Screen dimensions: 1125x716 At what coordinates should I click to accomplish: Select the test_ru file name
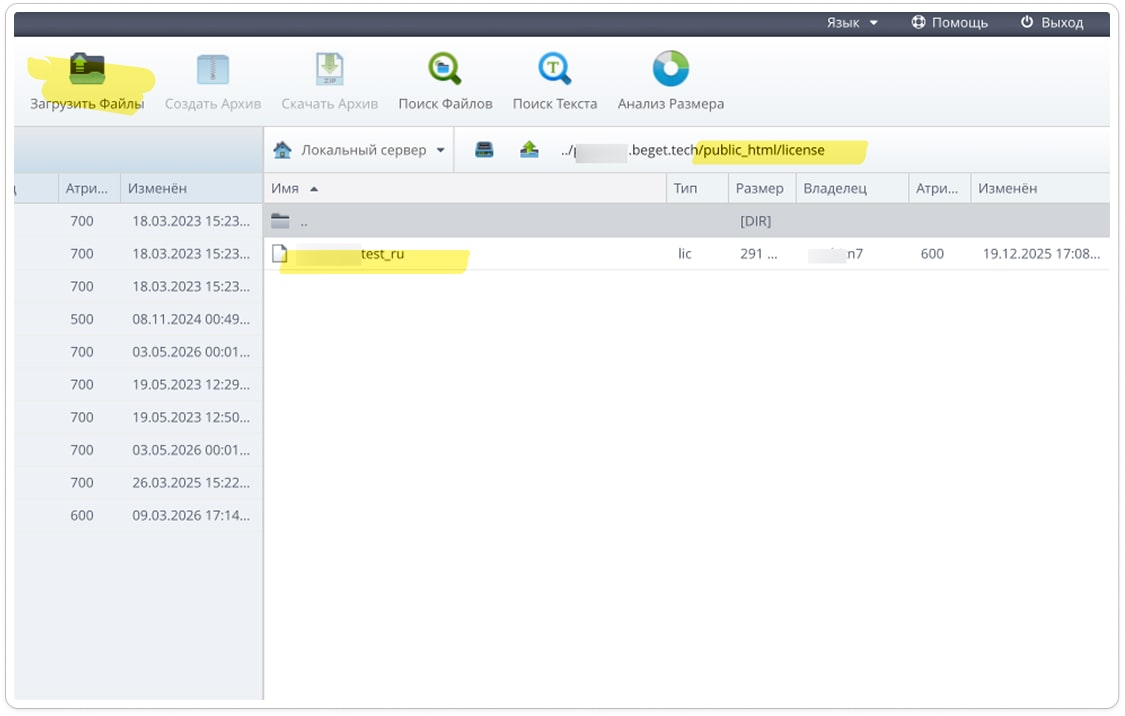click(382, 254)
